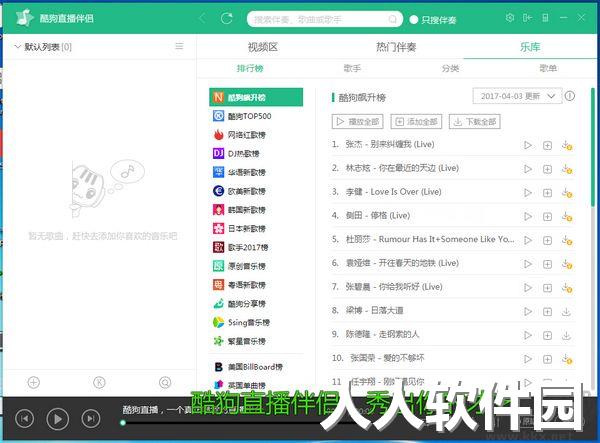
Task: Open the default list menu icon
Action: coord(179,46)
